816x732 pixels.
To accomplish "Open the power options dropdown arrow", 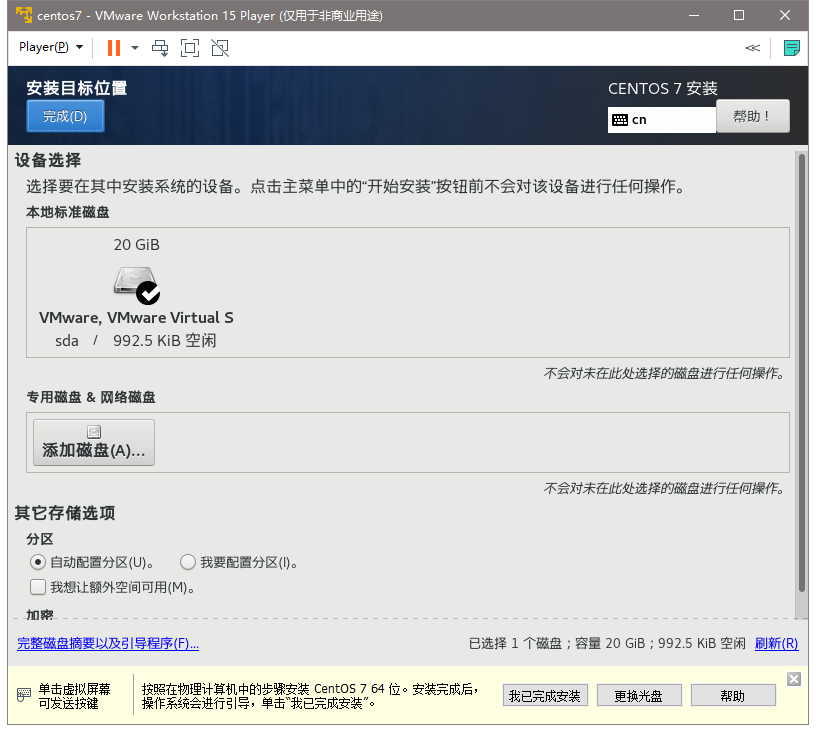I will [135, 47].
